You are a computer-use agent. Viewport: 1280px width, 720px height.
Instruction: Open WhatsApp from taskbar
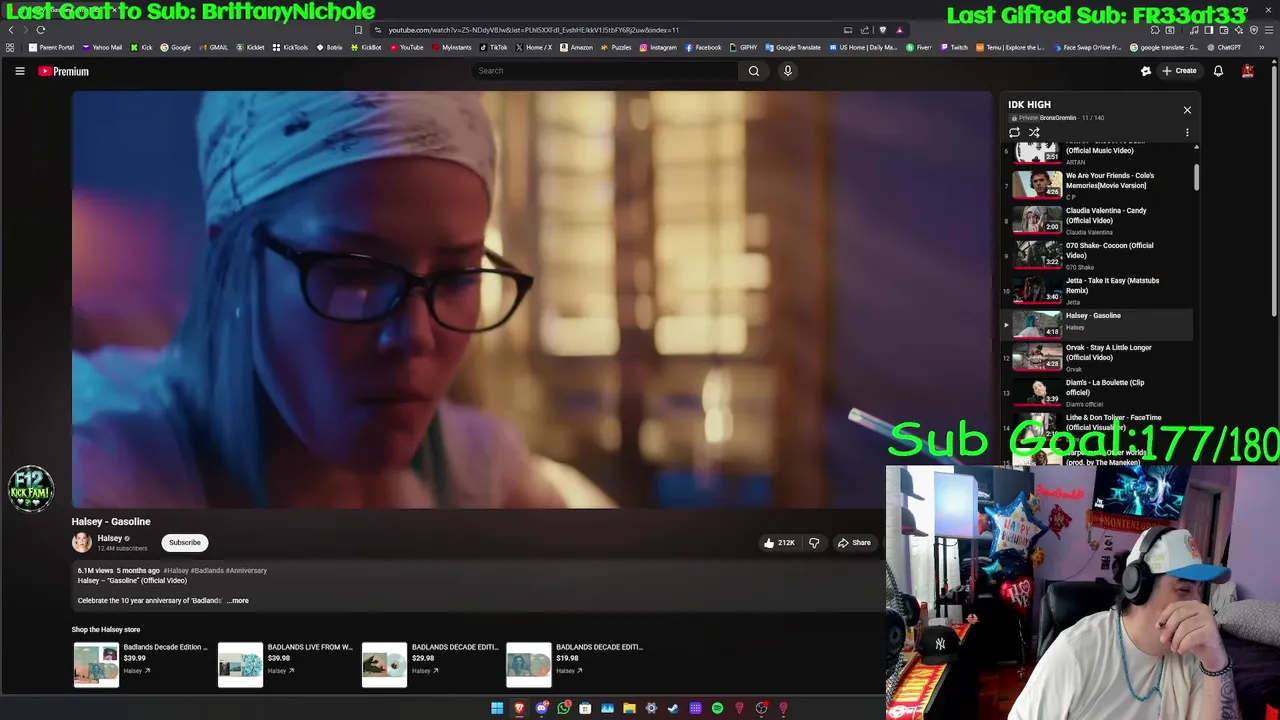[x=564, y=708]
